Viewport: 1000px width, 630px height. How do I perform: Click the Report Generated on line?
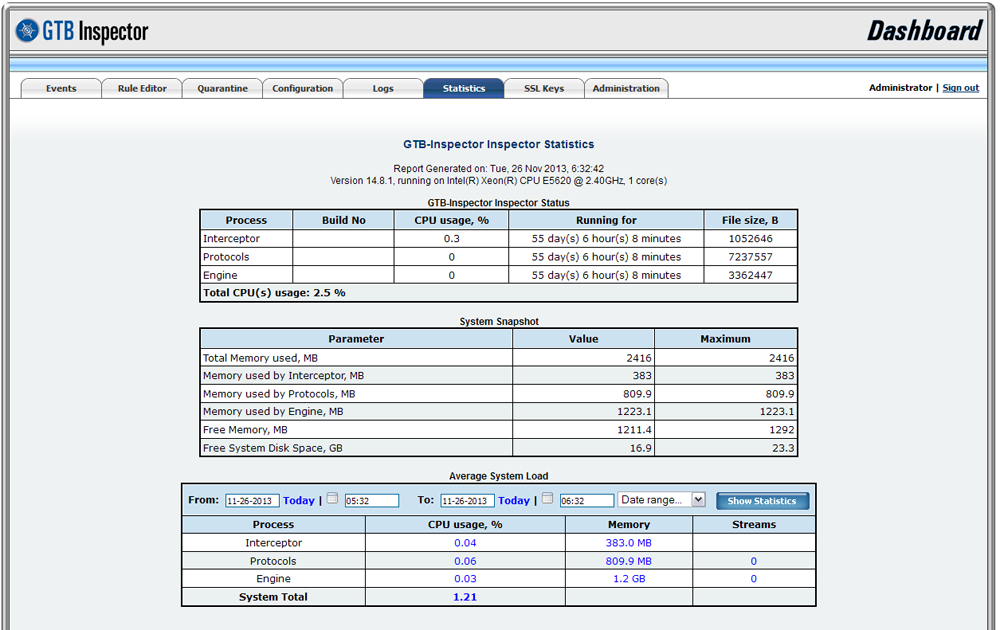[499, 169]
